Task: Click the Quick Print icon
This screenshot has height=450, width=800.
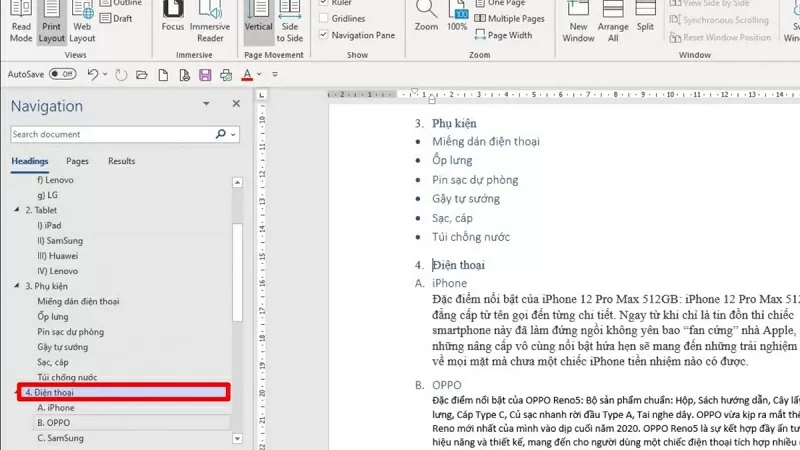Action: [226, 75]
